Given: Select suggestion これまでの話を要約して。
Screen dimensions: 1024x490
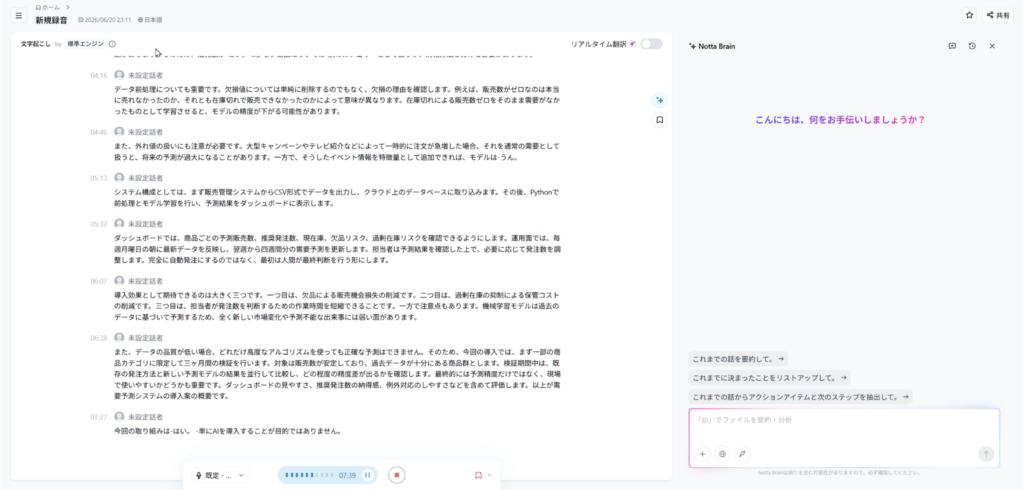Looking at the screenshot, I should point(738,359).
